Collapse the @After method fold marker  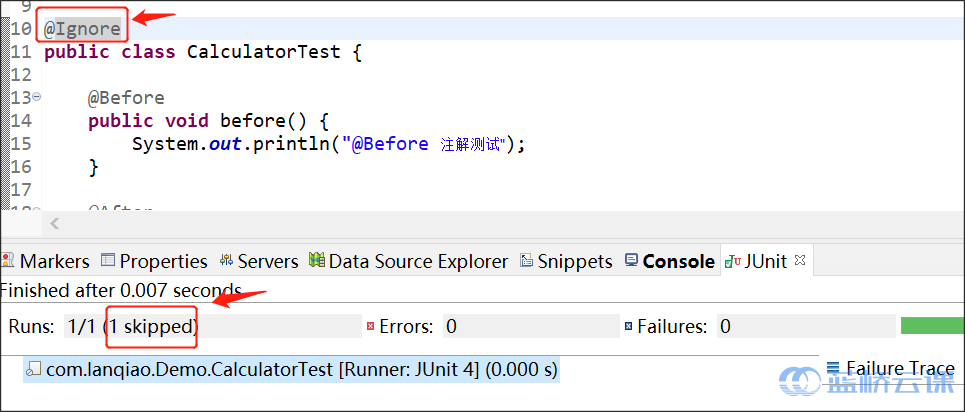pyautogui.click(x=36, y=211)
